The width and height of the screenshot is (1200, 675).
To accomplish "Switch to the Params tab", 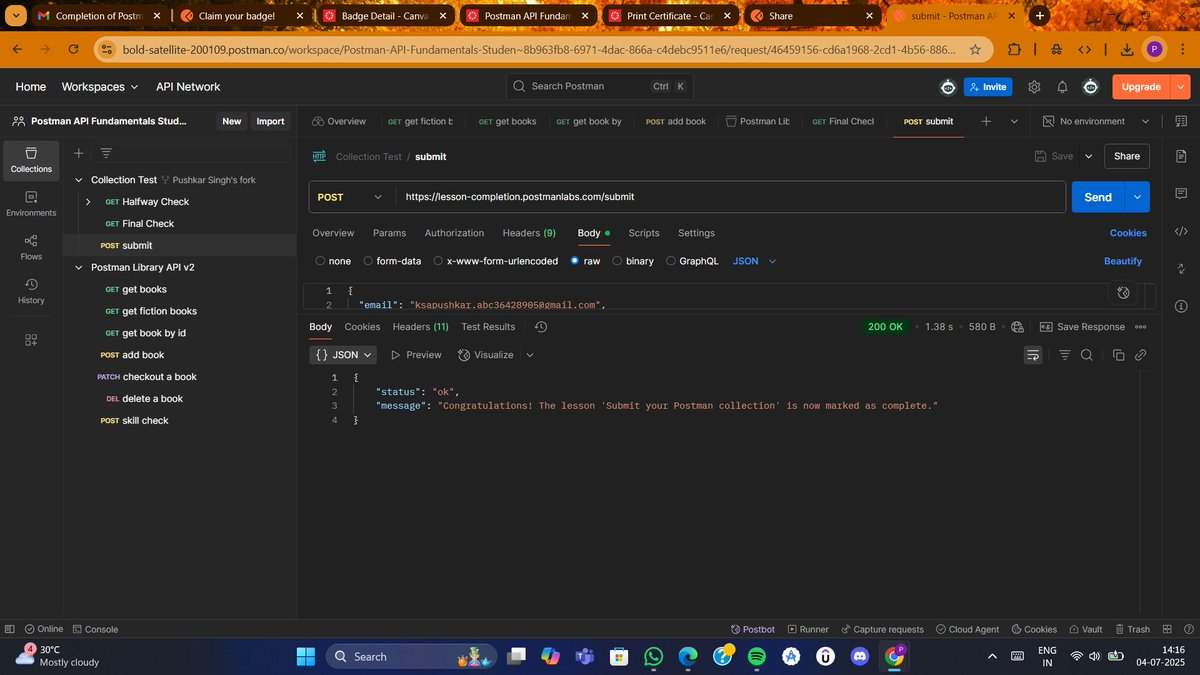I will click(x=389, y=233).
